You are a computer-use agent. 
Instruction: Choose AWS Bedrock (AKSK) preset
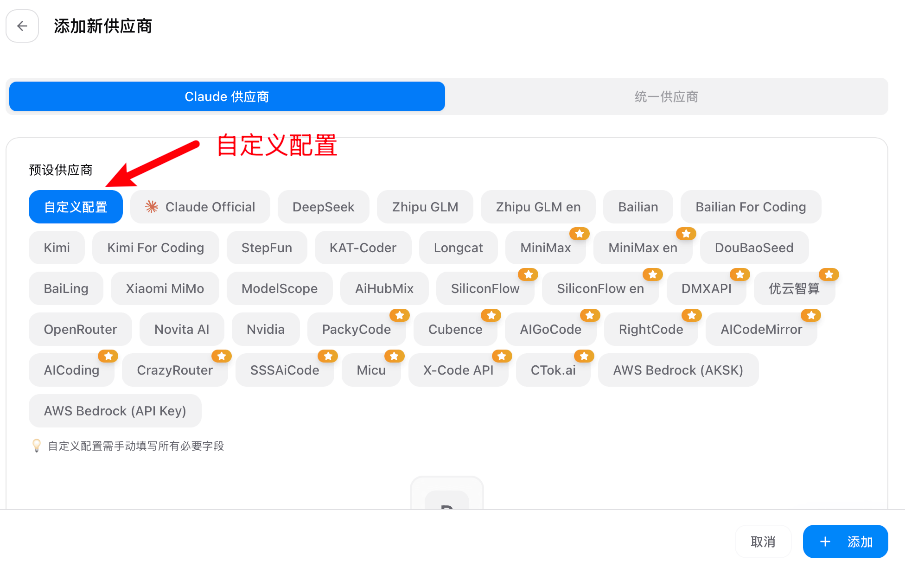678,370
